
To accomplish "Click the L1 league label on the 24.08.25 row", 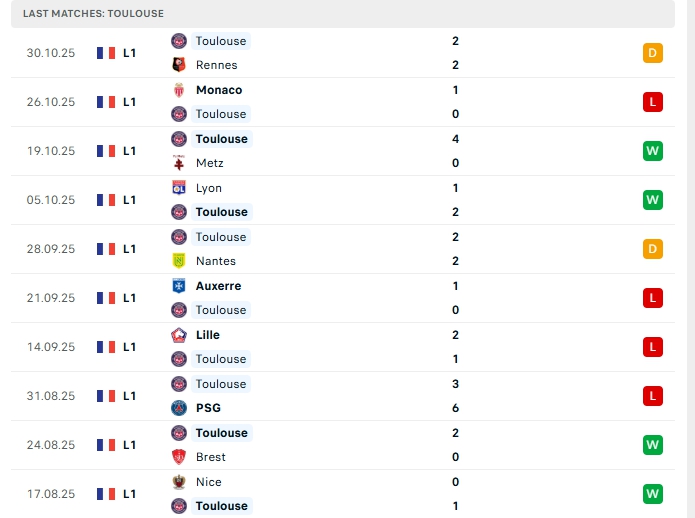I will tap(130, 445).
